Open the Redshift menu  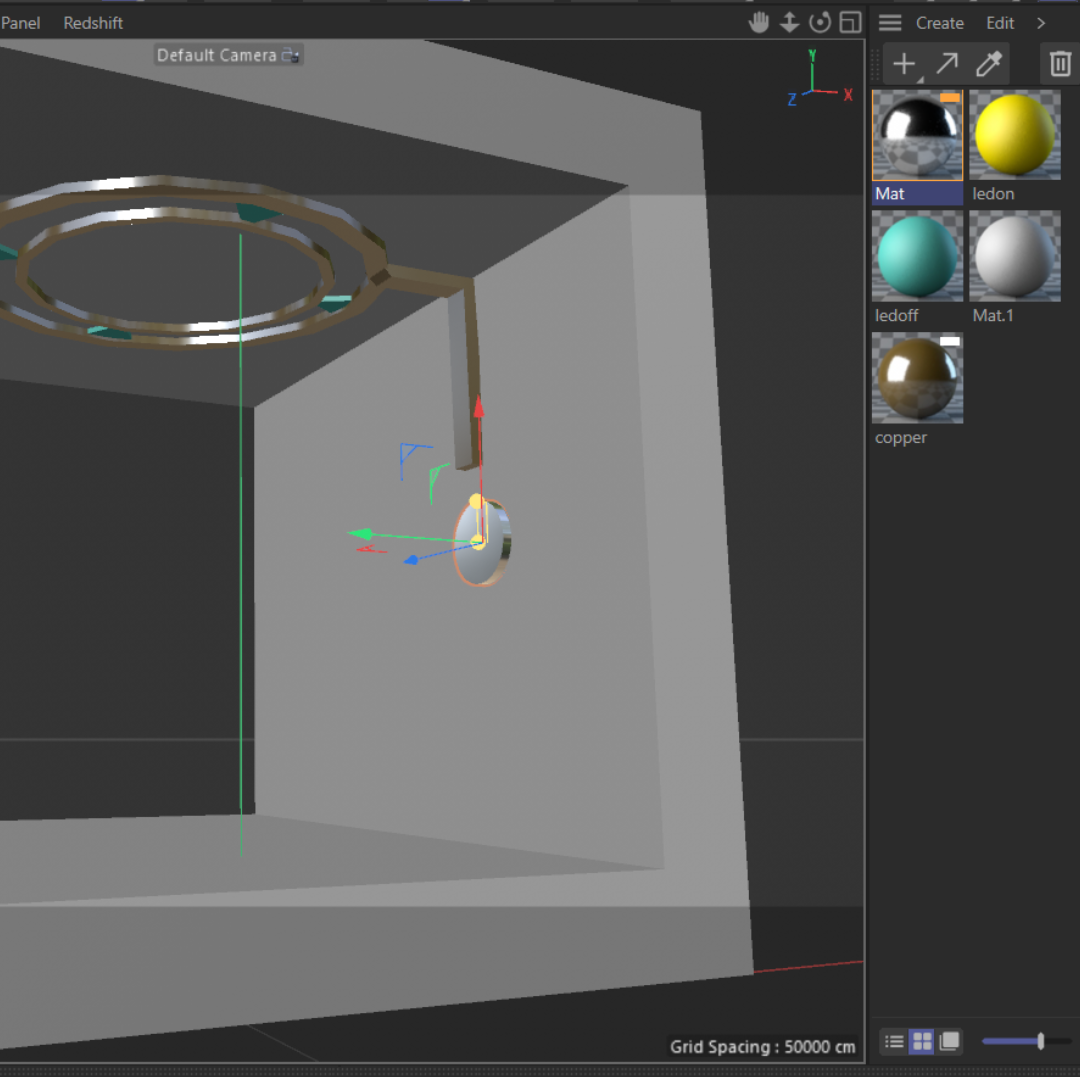point(92,22)
